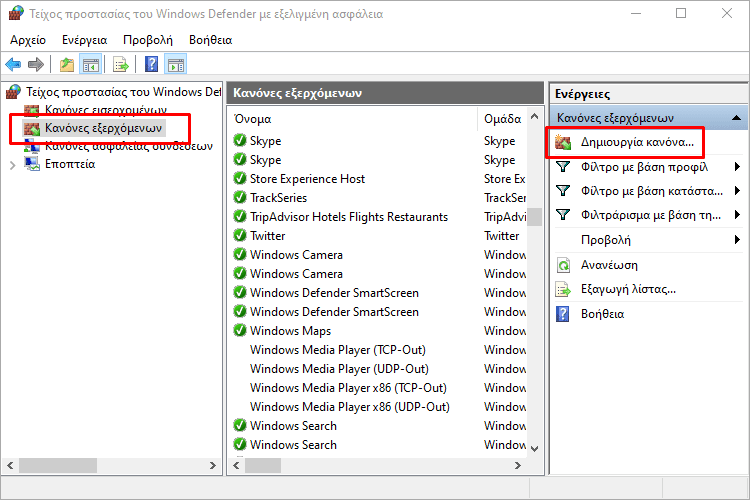Toggle the console tree pane toolbar icon

91,64
